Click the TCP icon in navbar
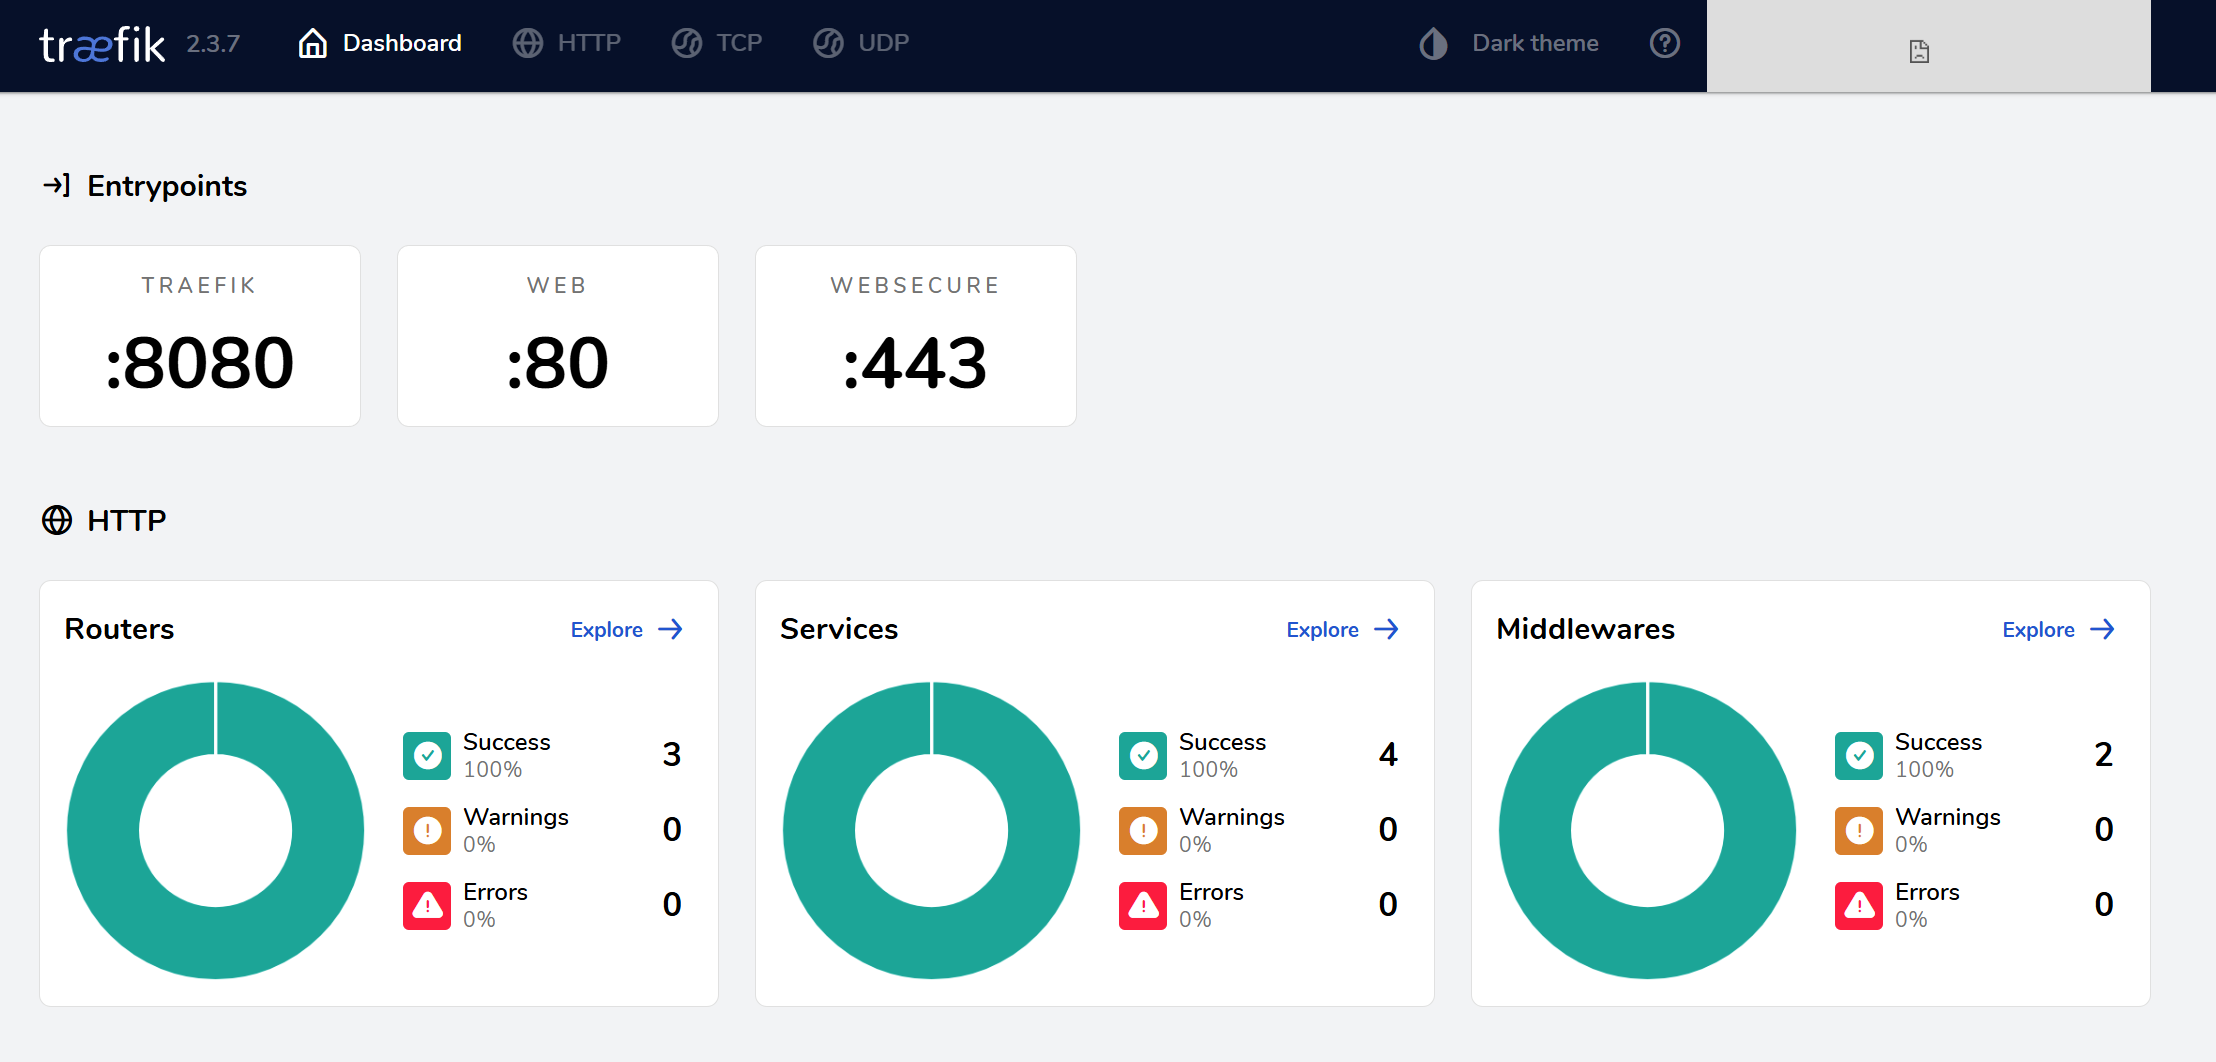This screenshot has width=2216, height=1062. click(687, 43)
